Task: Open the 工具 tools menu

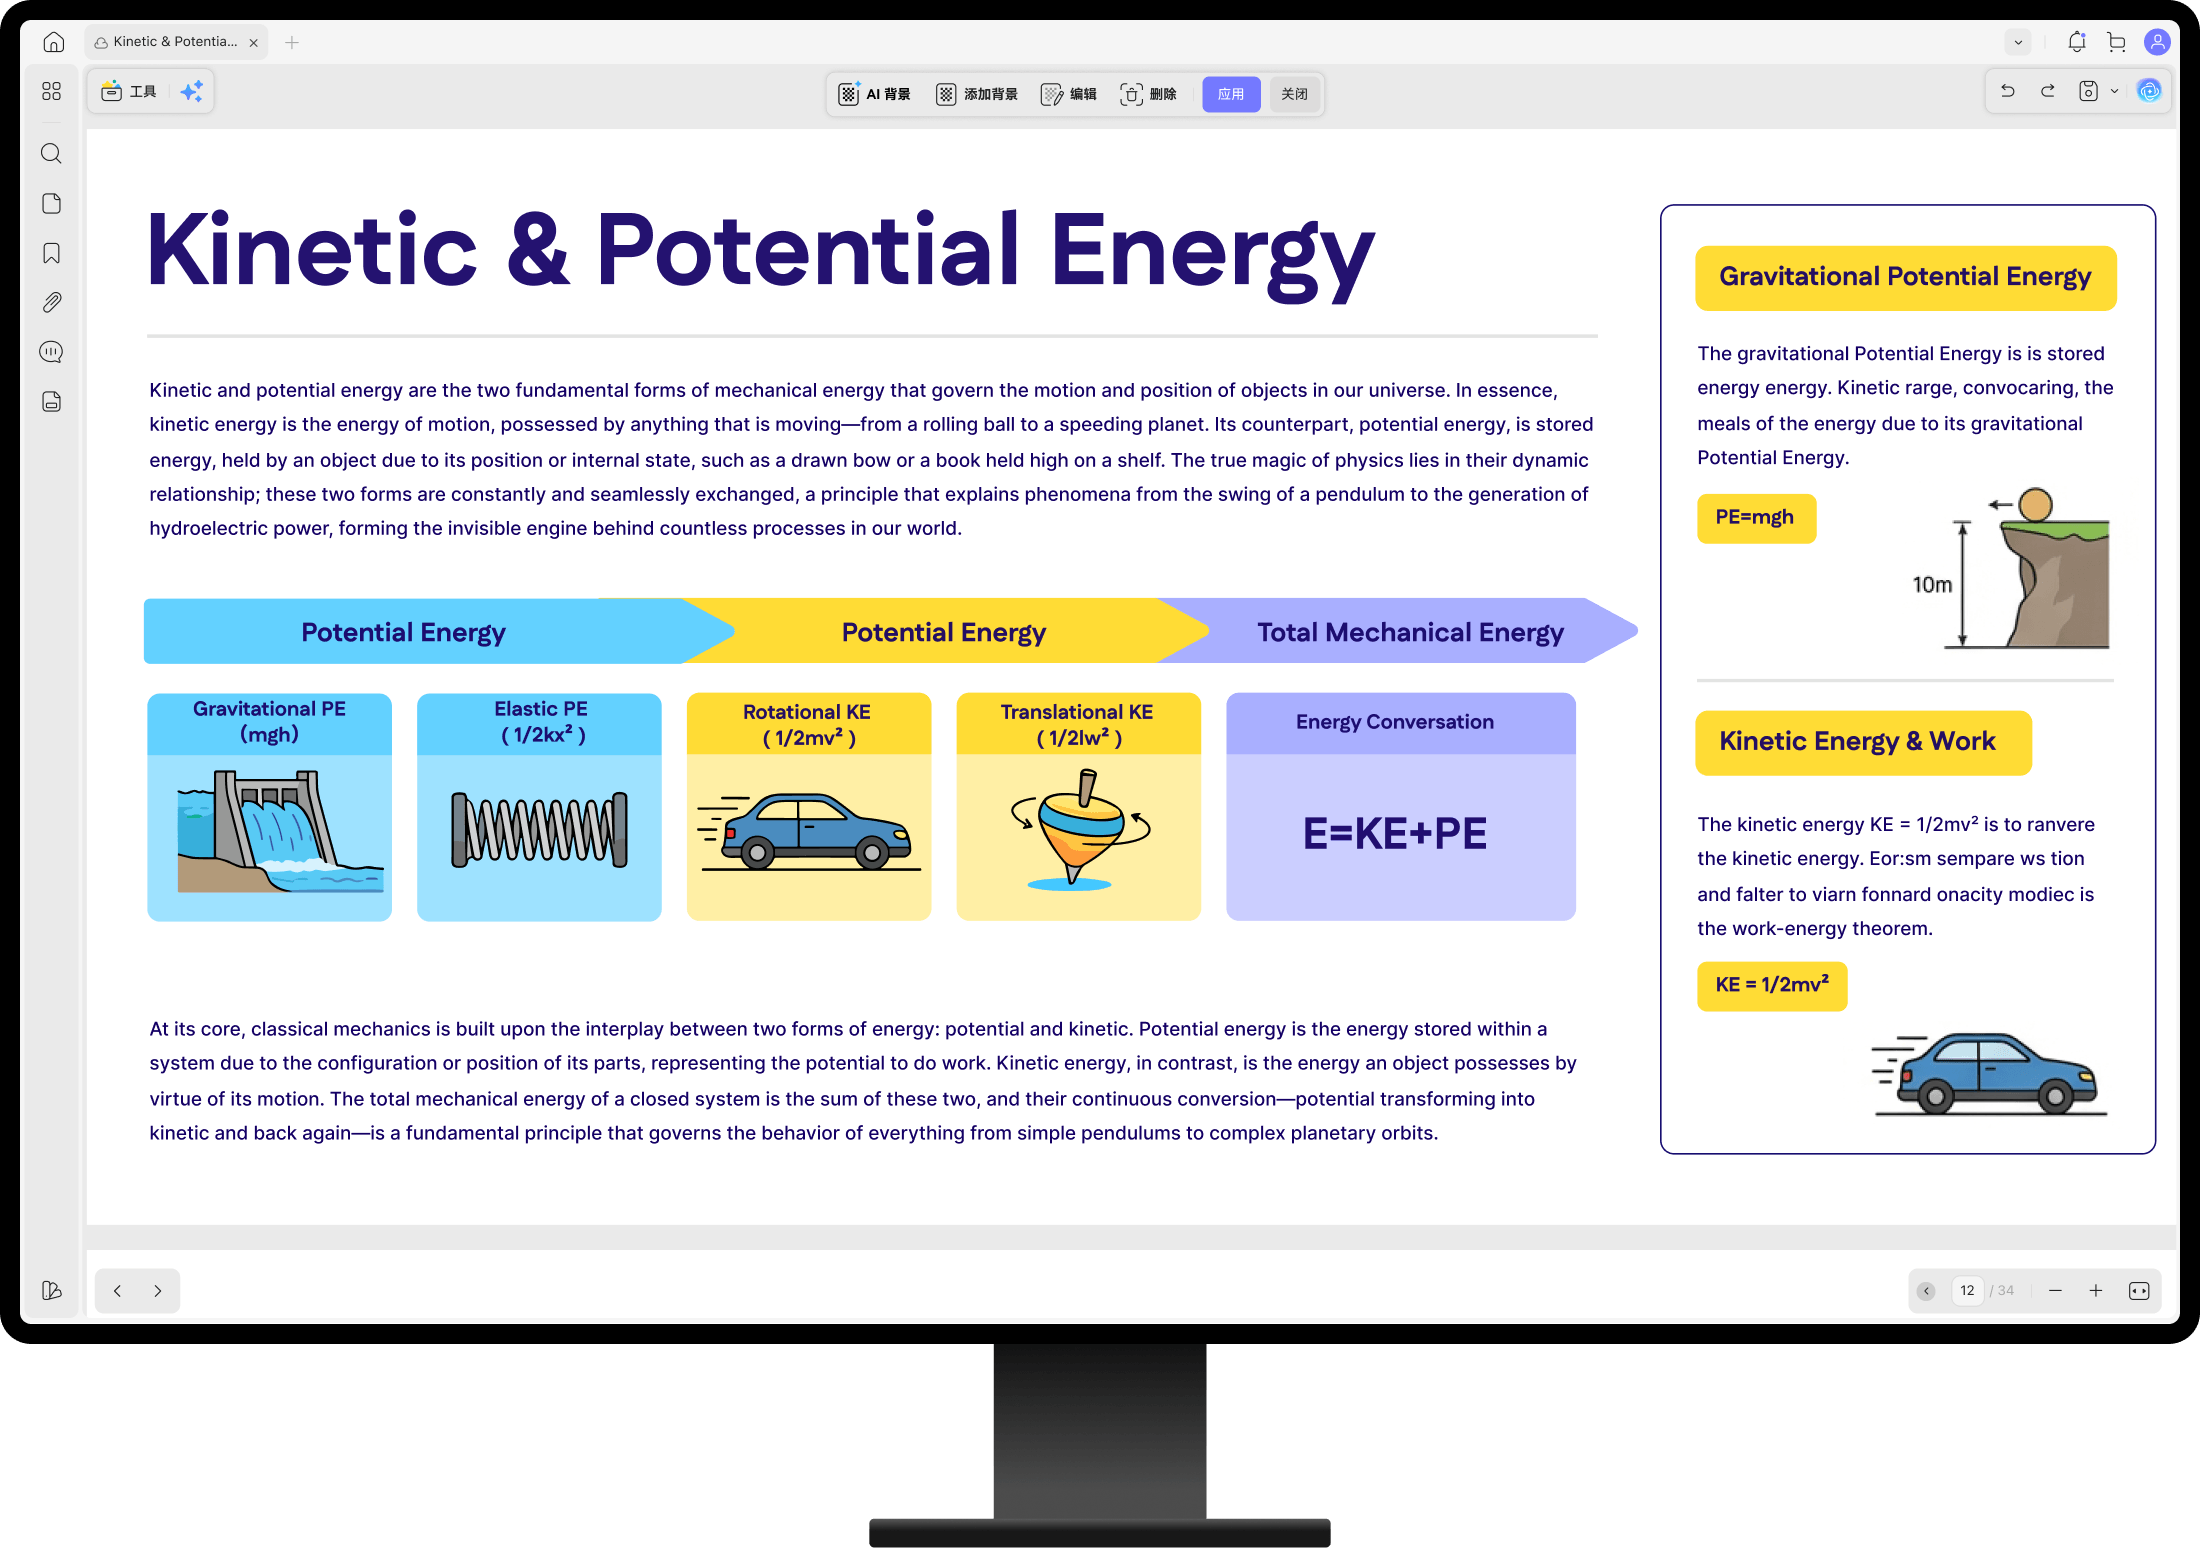Action: 130,91
